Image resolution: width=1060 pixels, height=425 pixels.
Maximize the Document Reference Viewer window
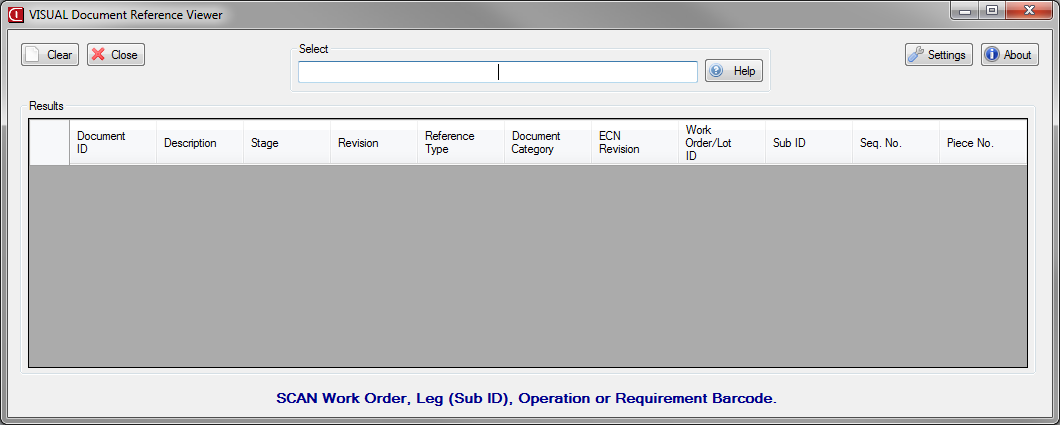pyautogui.click(x=992, y=11)
